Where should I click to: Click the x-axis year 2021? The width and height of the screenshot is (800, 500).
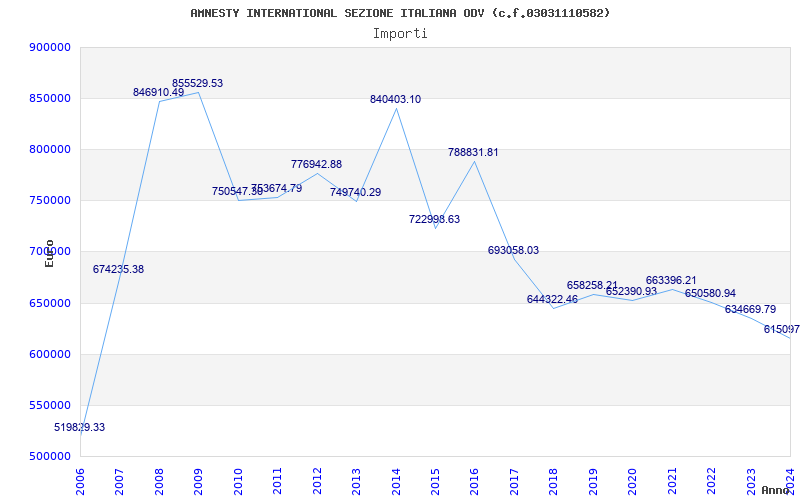coord(672,481)
